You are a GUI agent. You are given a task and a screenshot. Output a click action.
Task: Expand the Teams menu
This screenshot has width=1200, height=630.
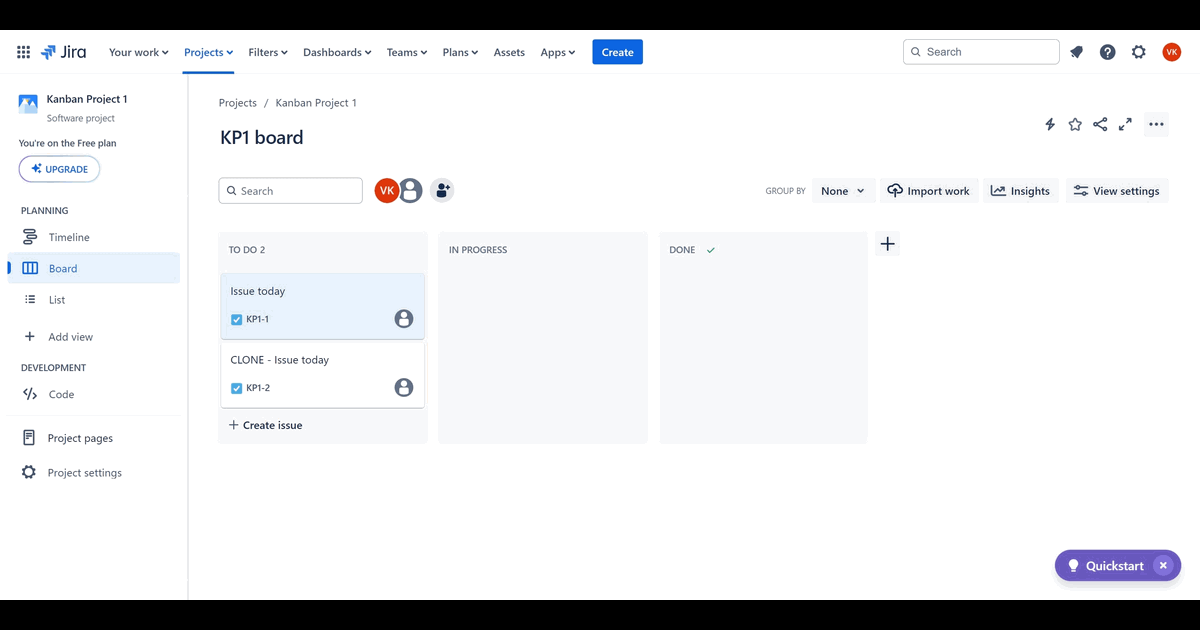[x=406, y=52]
